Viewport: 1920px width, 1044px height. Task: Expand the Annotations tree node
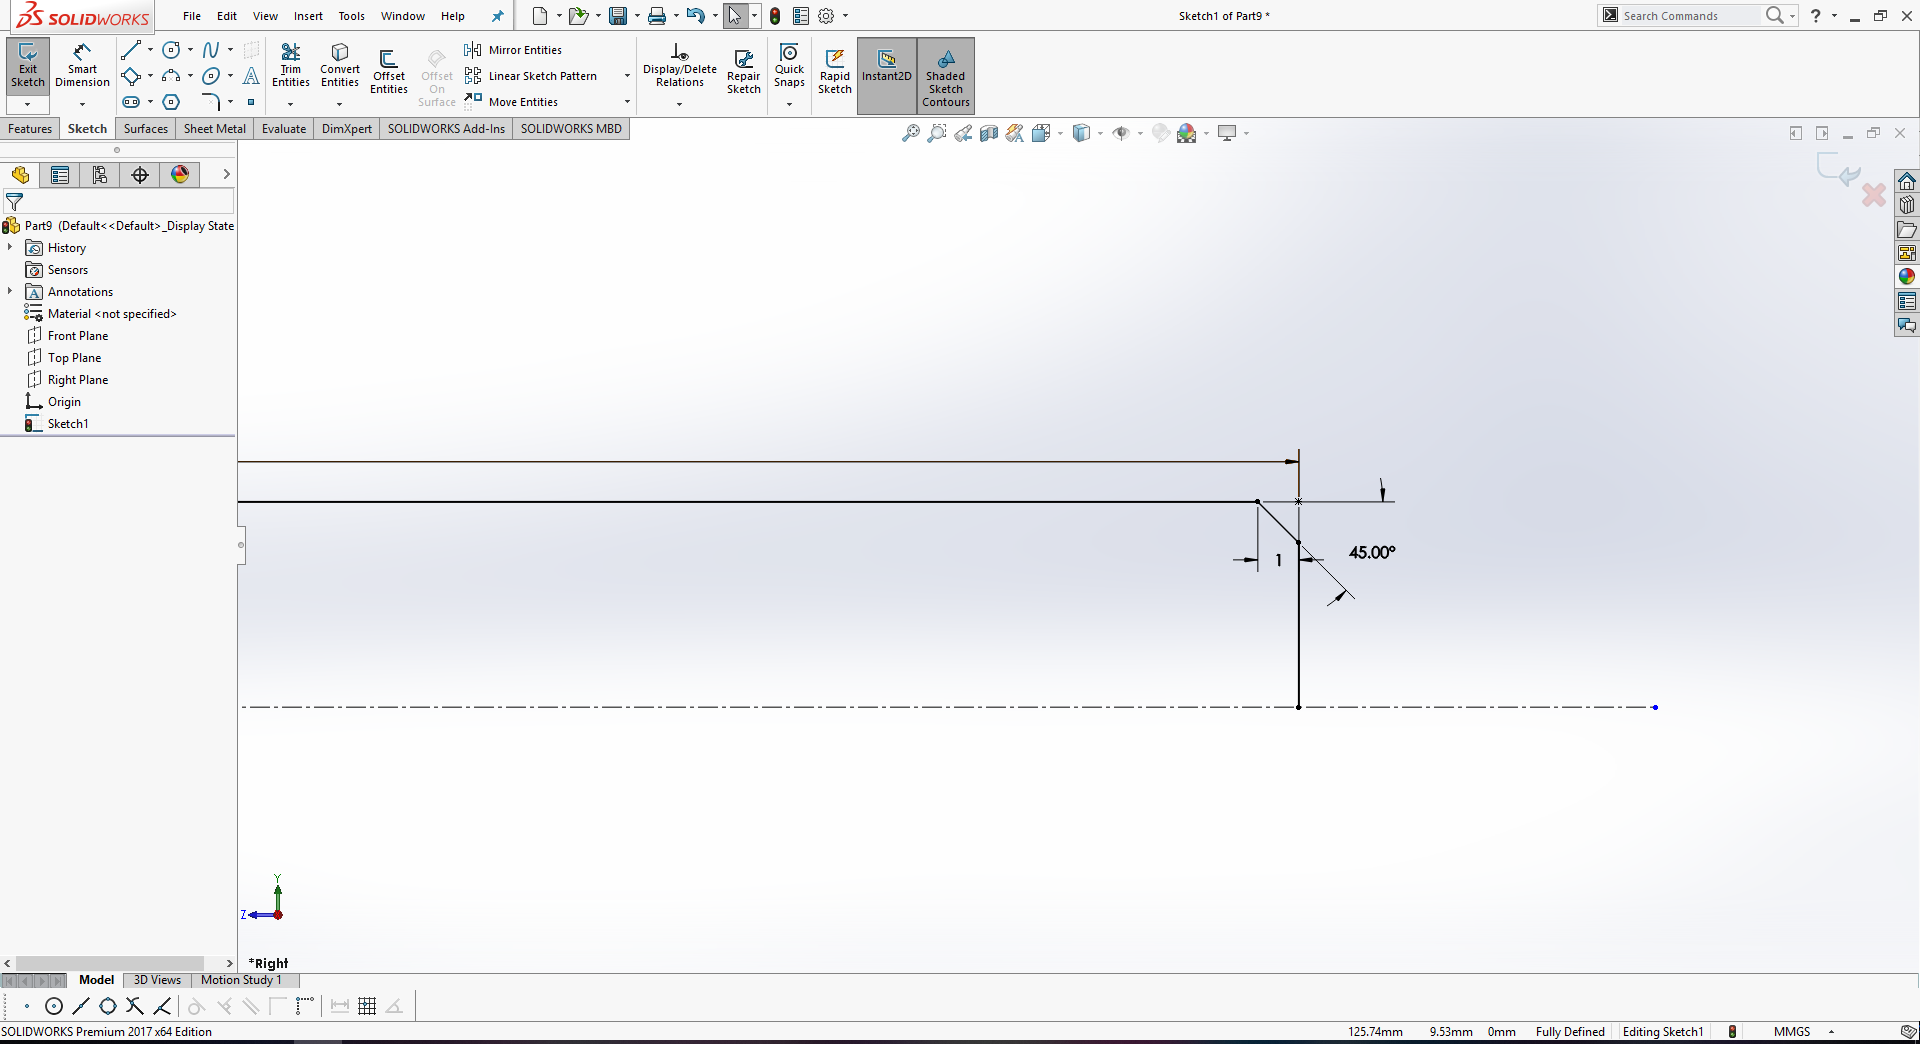[x=10, y=291]
